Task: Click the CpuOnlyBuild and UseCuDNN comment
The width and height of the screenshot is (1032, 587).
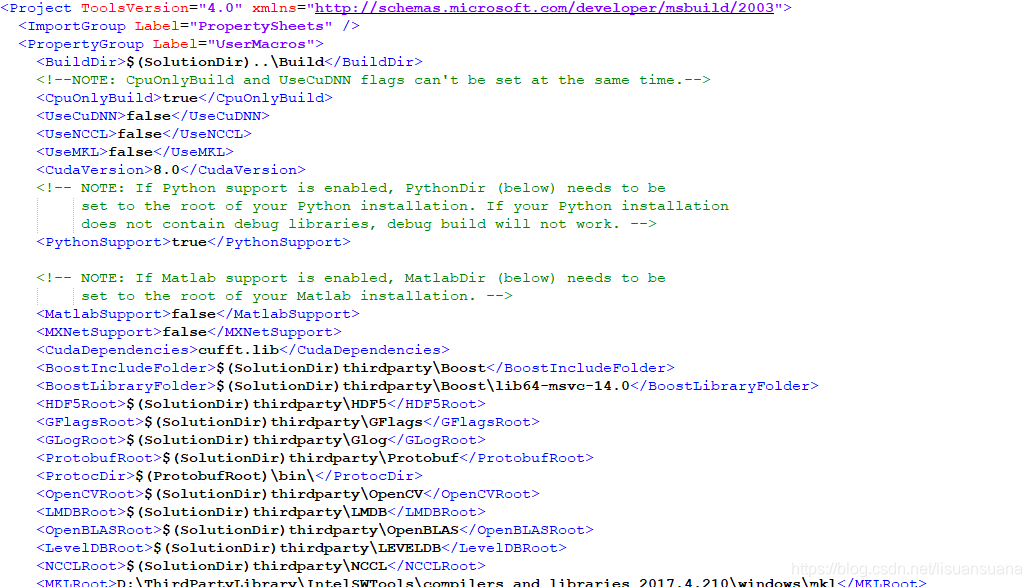Action: point(374,80)
